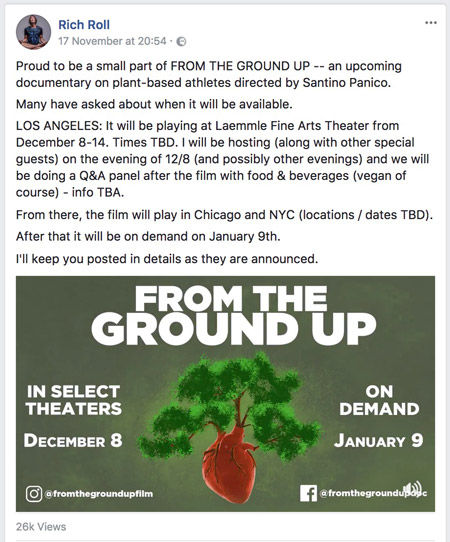Toggle the video sound speaker icon
The image size is (450, 542).
[x=412, y=488]
